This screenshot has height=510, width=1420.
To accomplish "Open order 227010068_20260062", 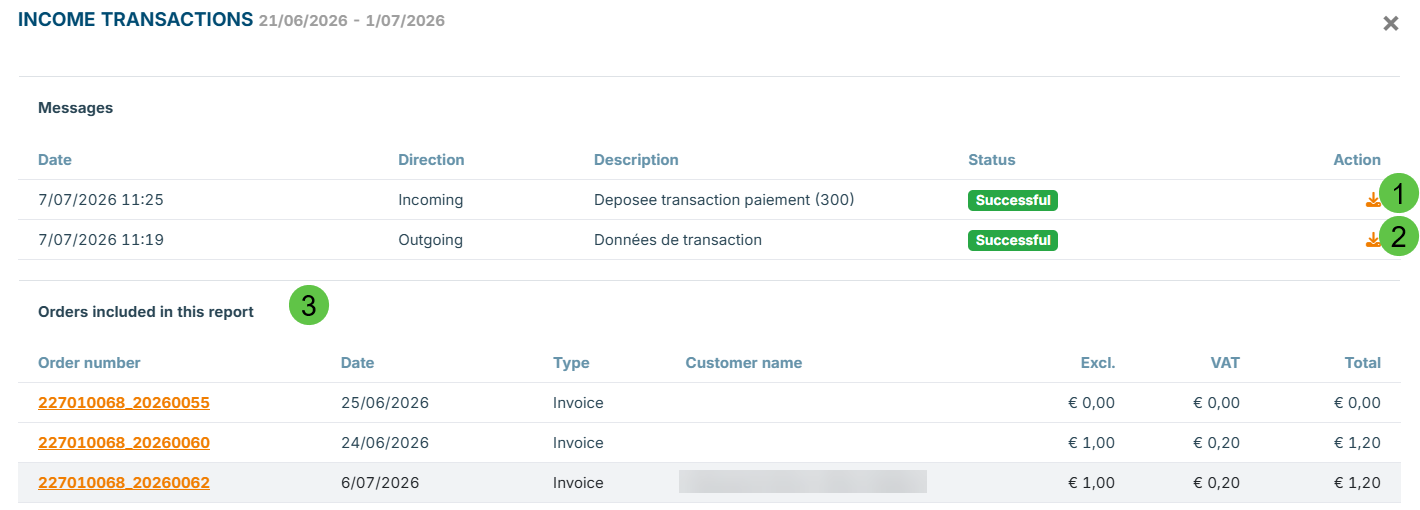I will pos(124,483).
